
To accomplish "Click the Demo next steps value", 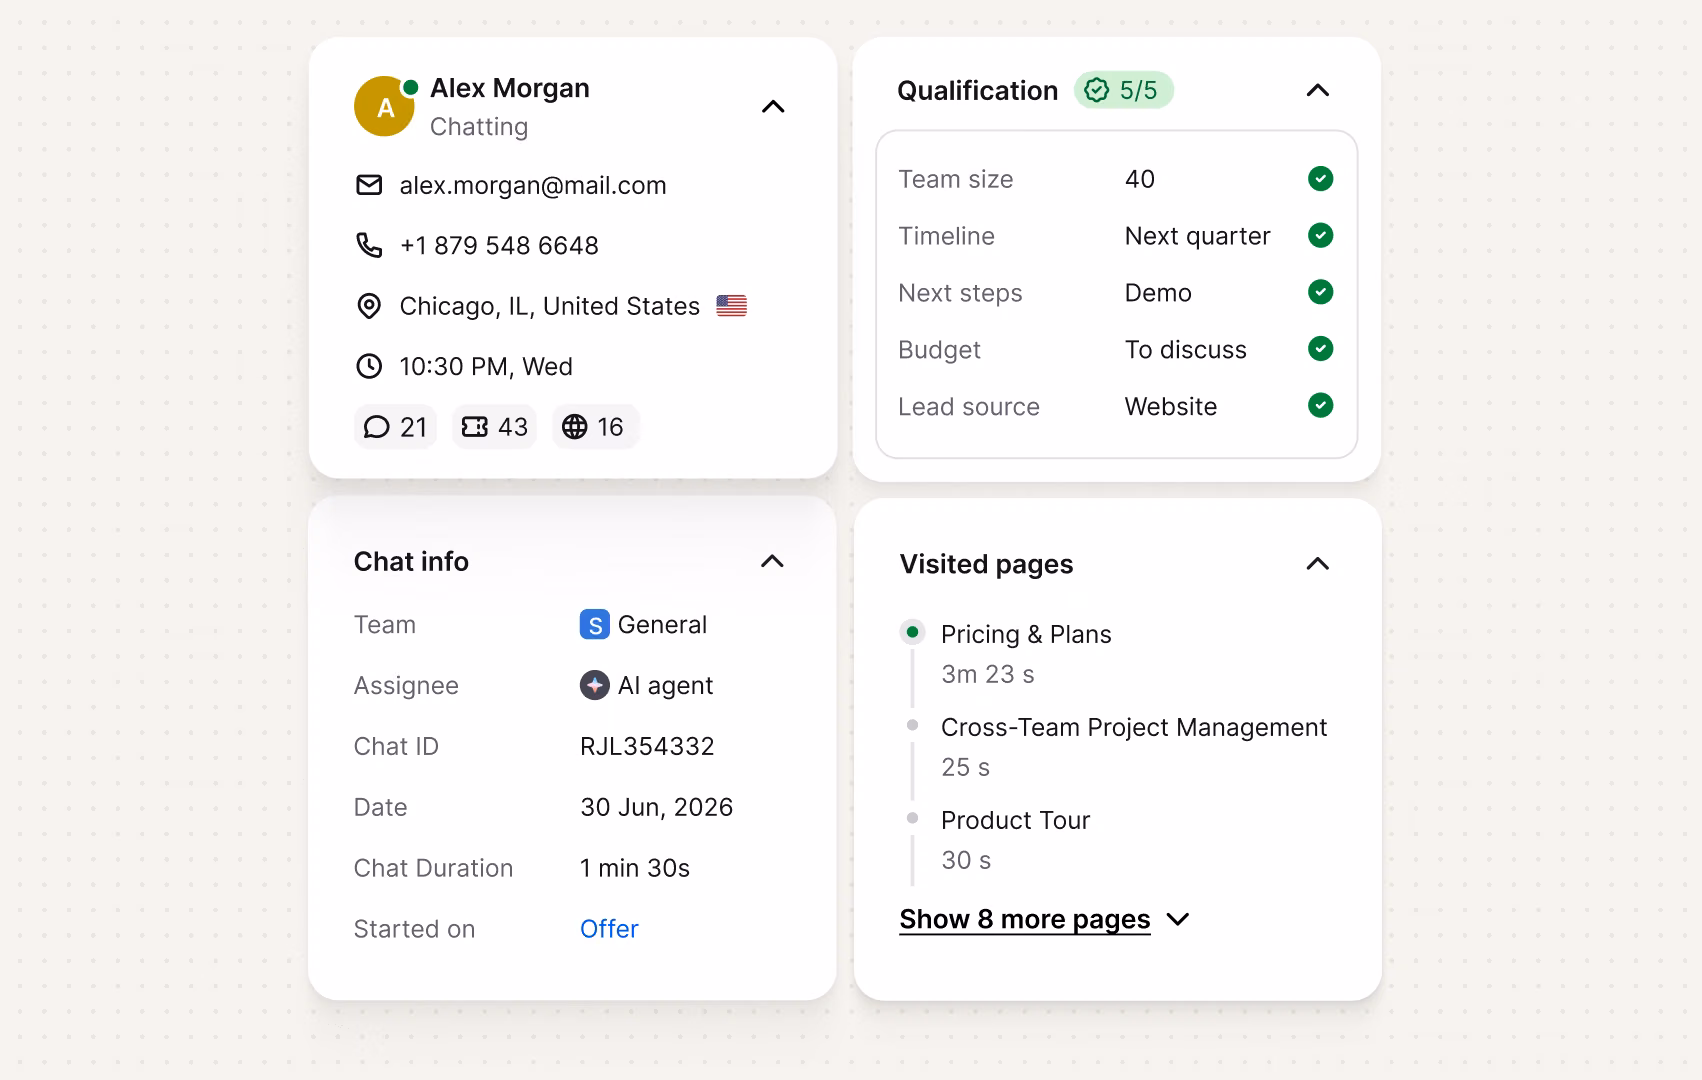I will 1158,293.
